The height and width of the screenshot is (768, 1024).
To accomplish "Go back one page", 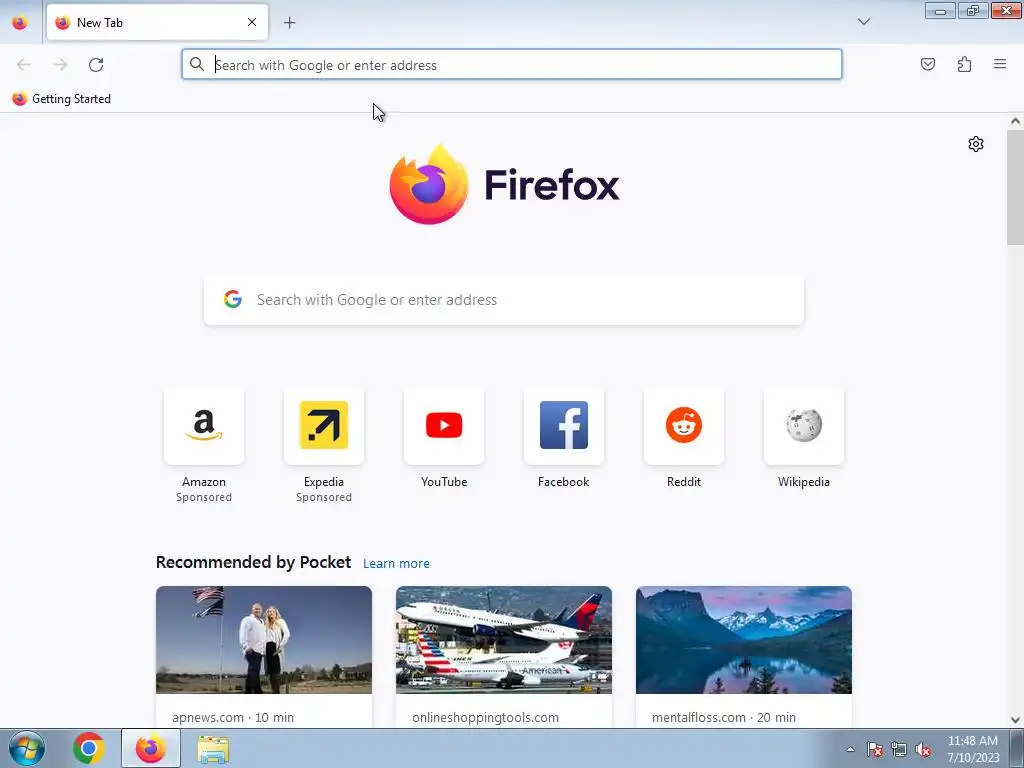I will click(x=24, y=65).
